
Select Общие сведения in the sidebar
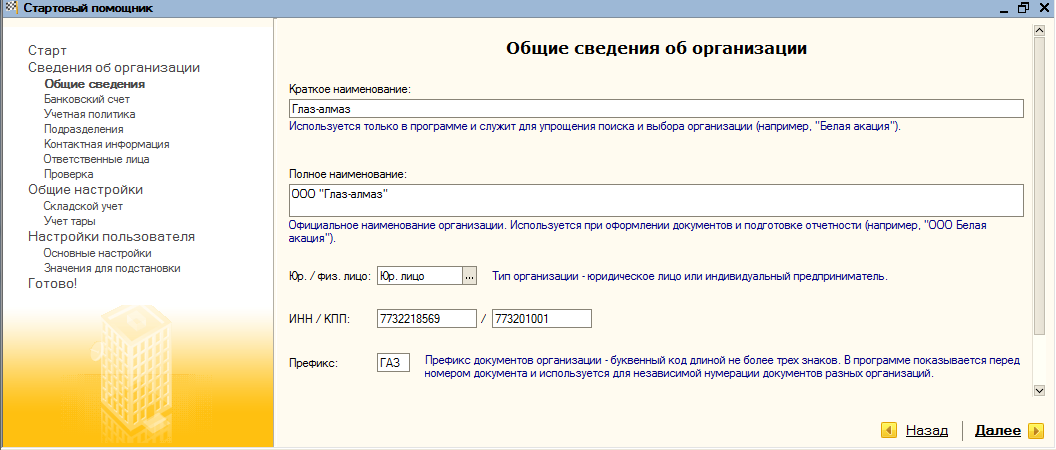[94, 84]
